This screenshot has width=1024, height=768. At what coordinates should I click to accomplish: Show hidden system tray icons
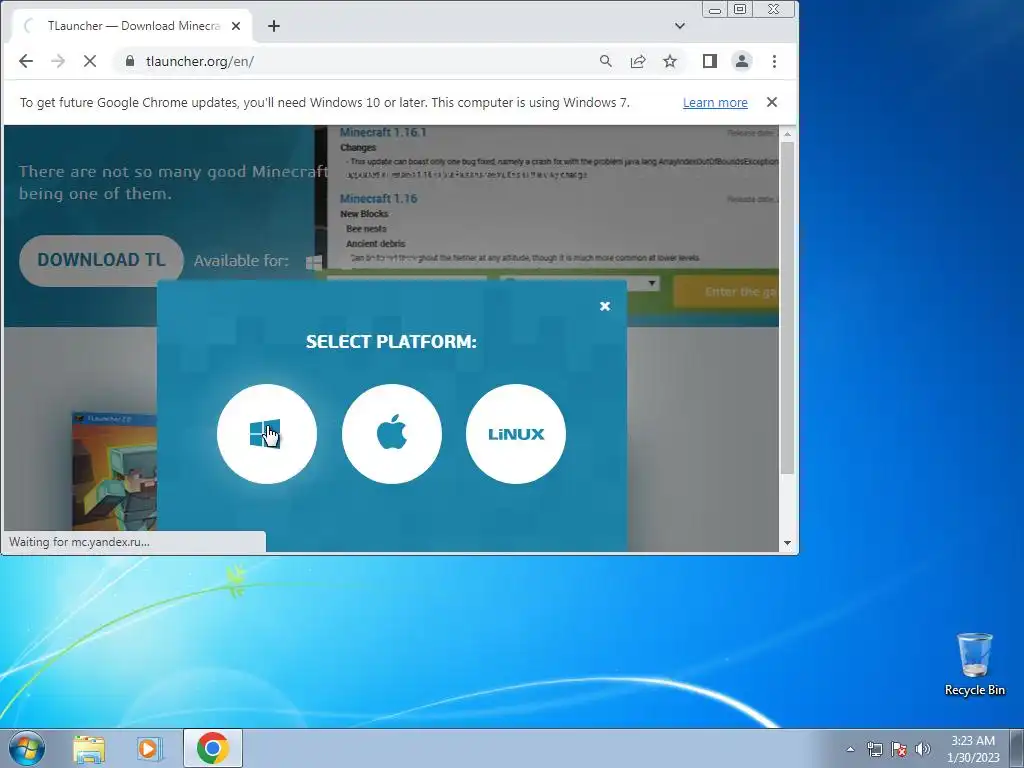click(850, 749)
